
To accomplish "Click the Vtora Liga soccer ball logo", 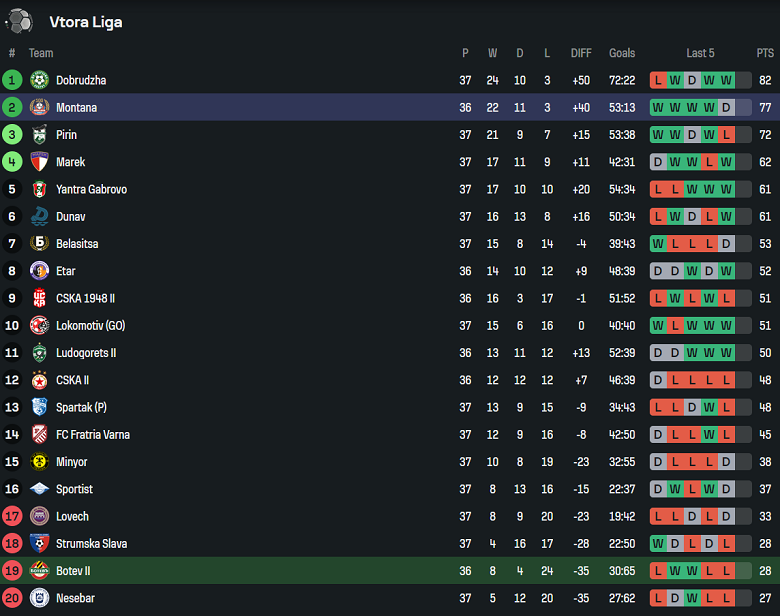I will pos(19,21).
